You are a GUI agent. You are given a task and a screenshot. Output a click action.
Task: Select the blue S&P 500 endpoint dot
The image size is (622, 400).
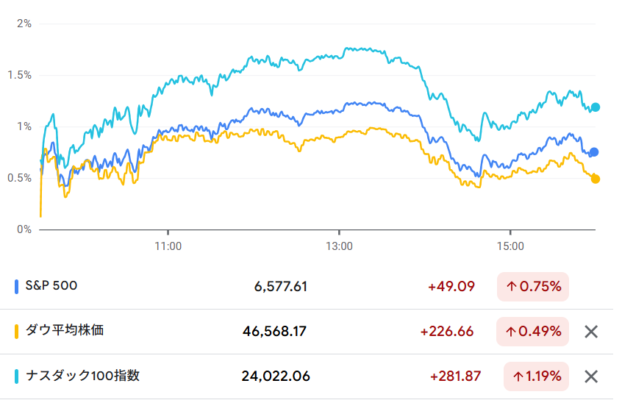pyautogui.click(x=594, y=152)
